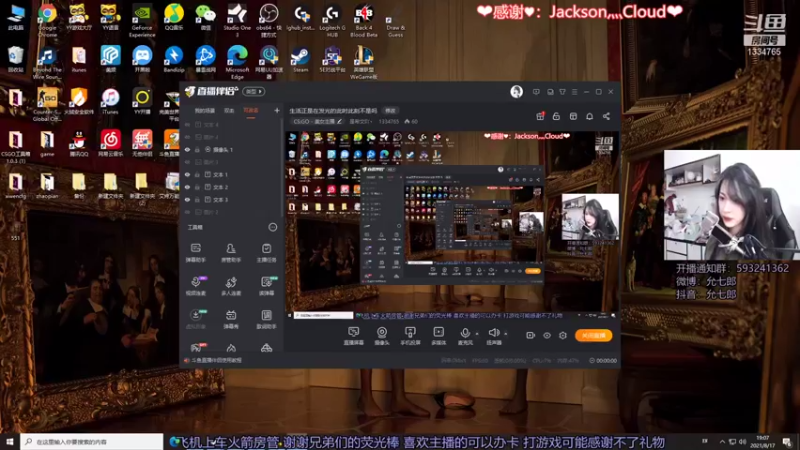Viewport: 800px width, 450px height.
Task: Add a new scene with plus button
Action: tap(277, 110)
